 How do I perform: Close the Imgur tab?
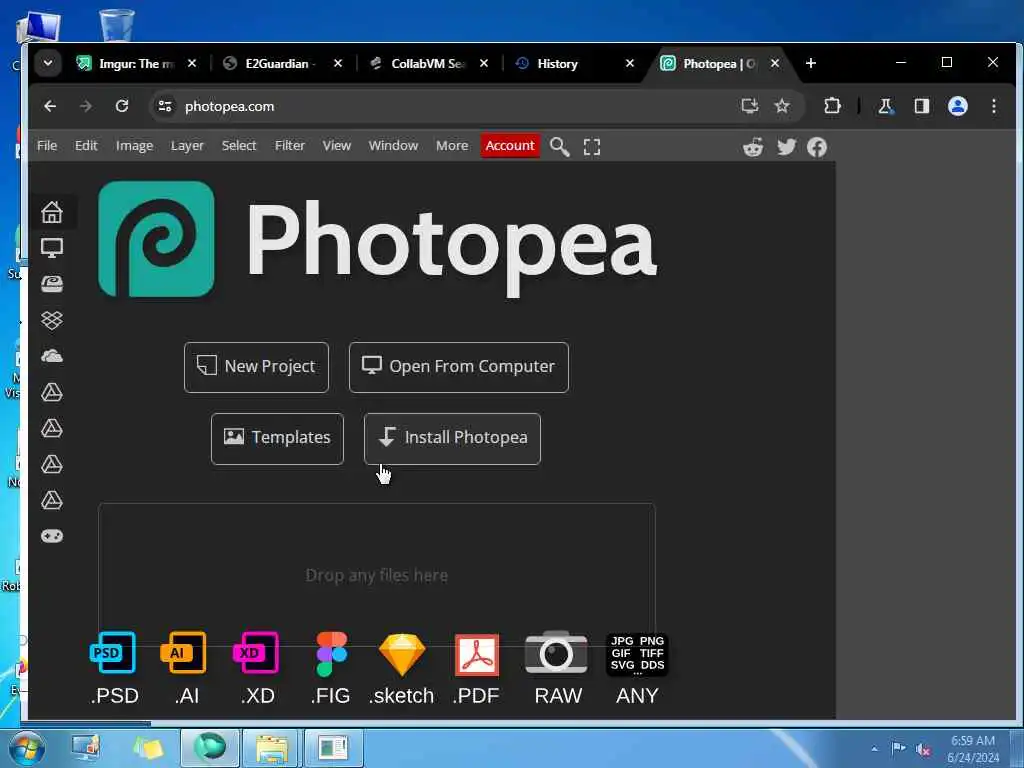click(192, 63)
